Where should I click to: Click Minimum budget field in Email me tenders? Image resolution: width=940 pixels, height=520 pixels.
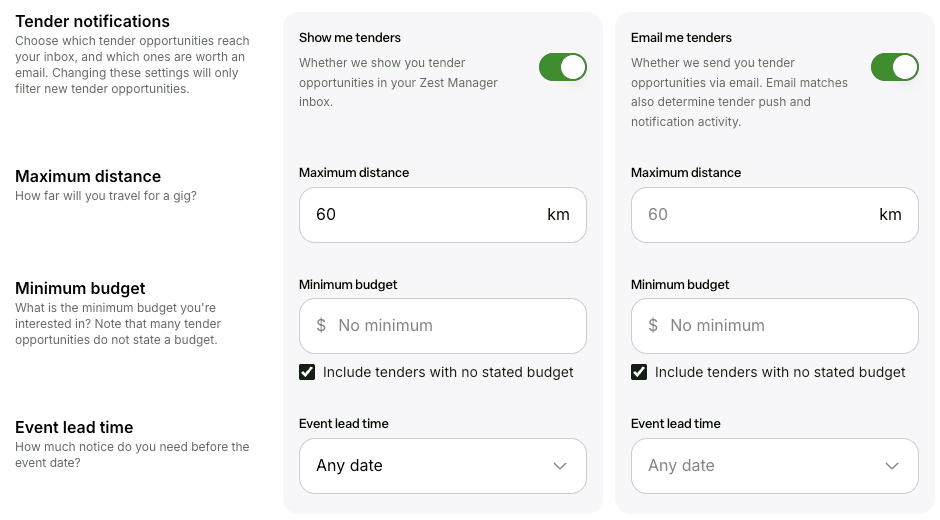coord(775,326)
